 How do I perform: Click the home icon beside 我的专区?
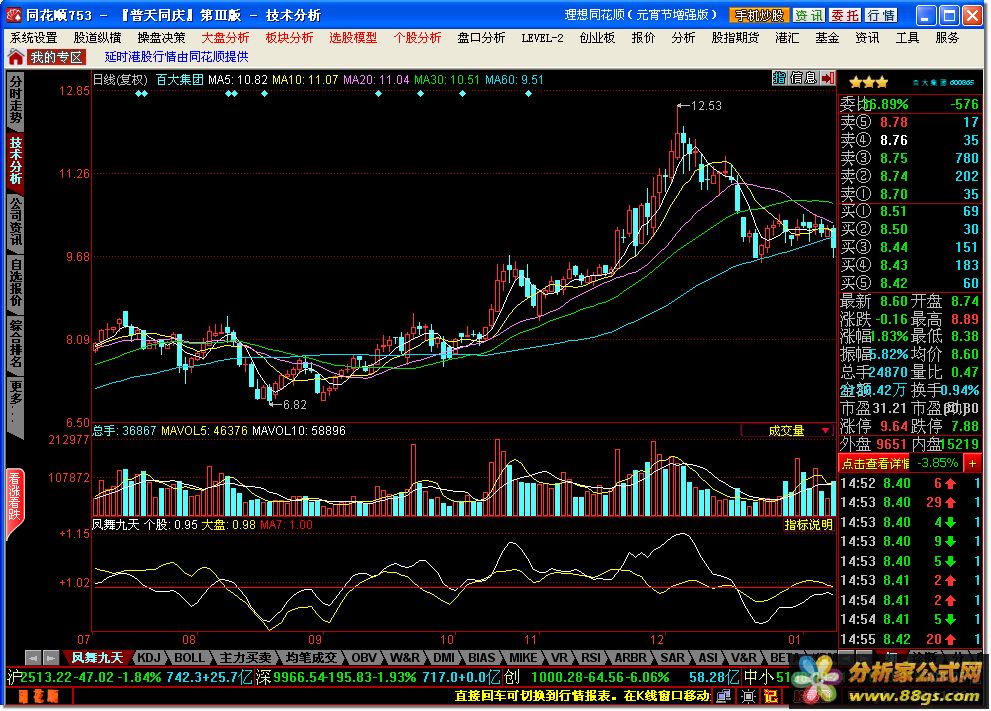(x=15, y=58)
